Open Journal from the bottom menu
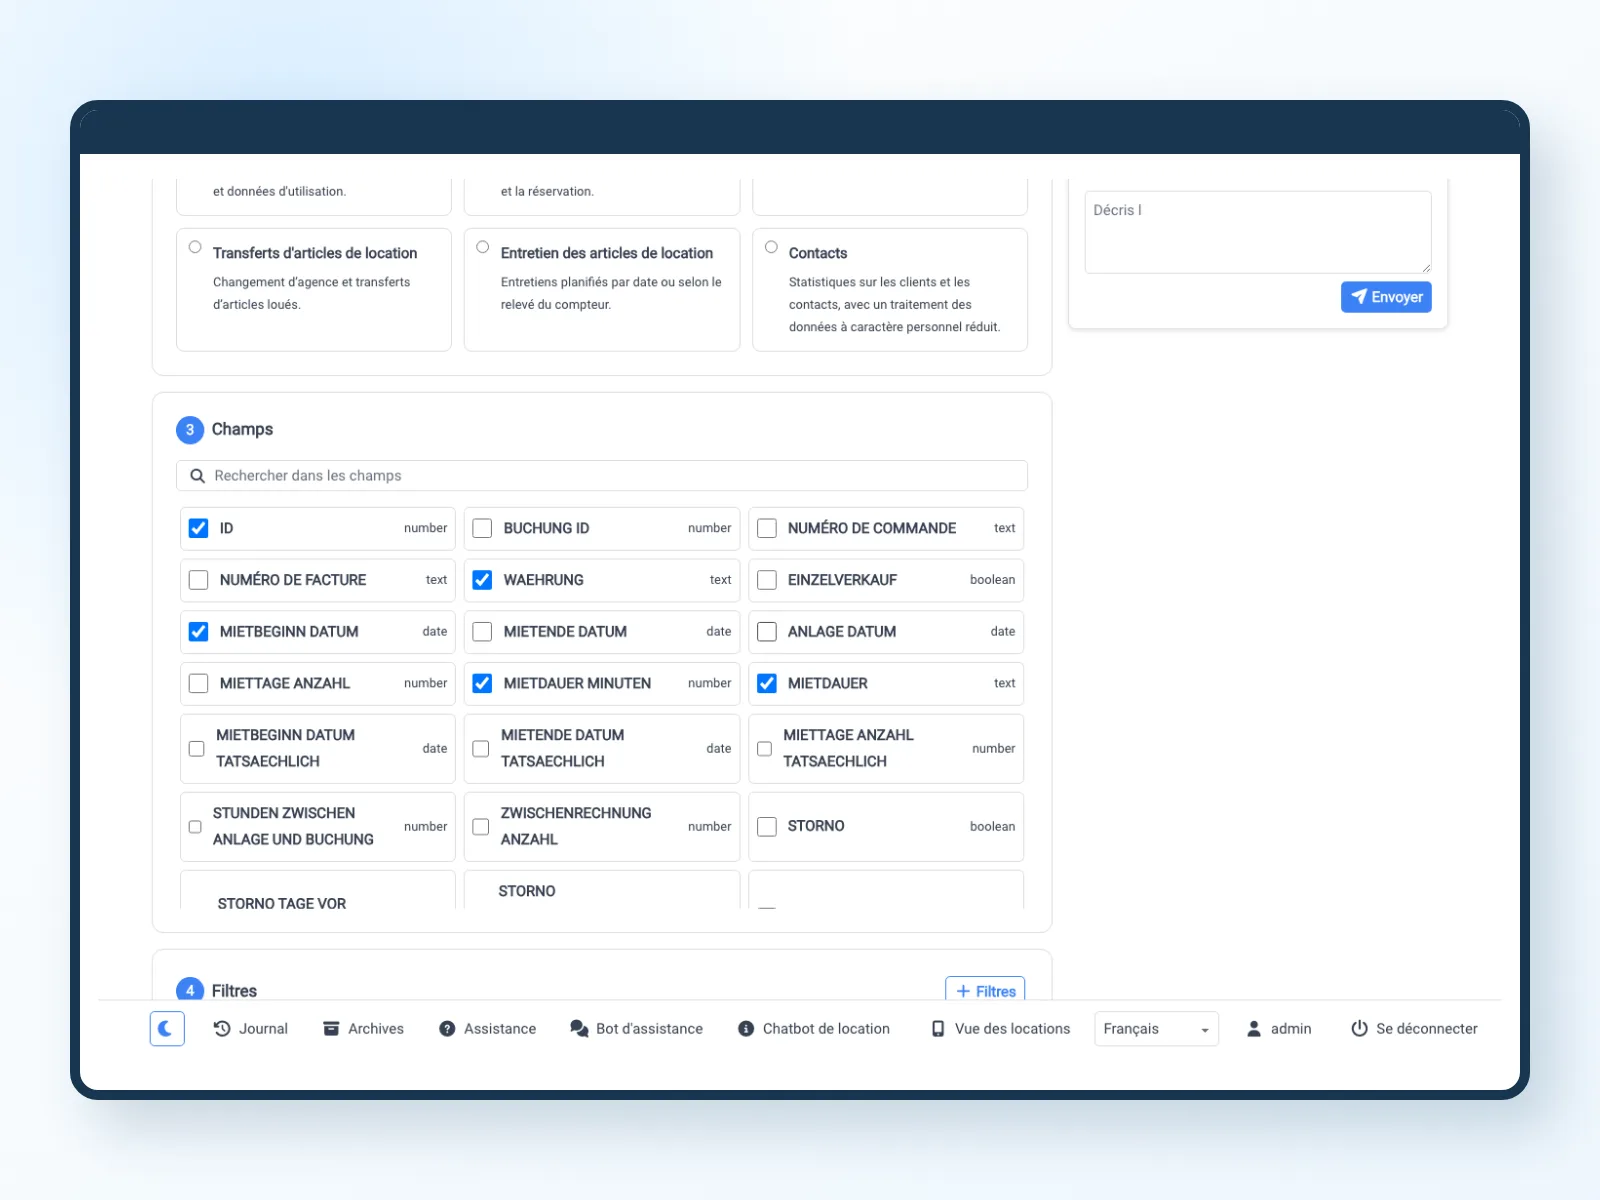 251,1028
